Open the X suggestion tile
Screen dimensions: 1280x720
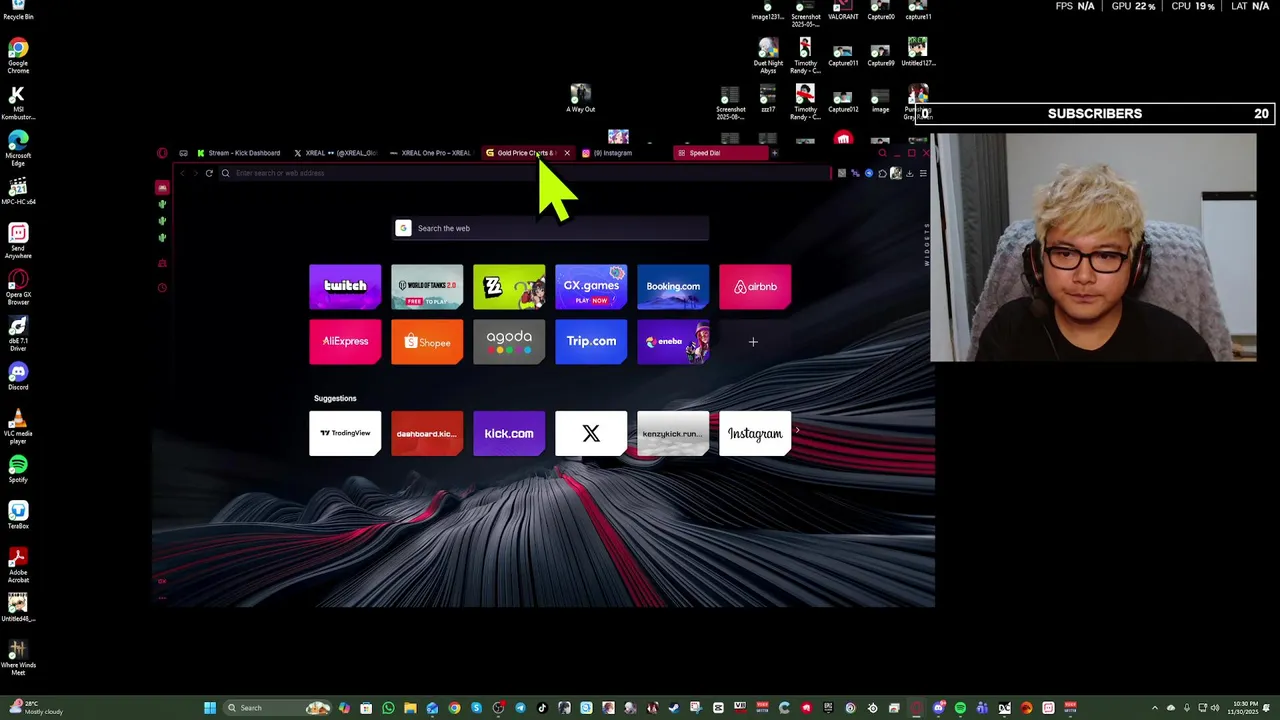pyautogui.click(x=591, y=433)
